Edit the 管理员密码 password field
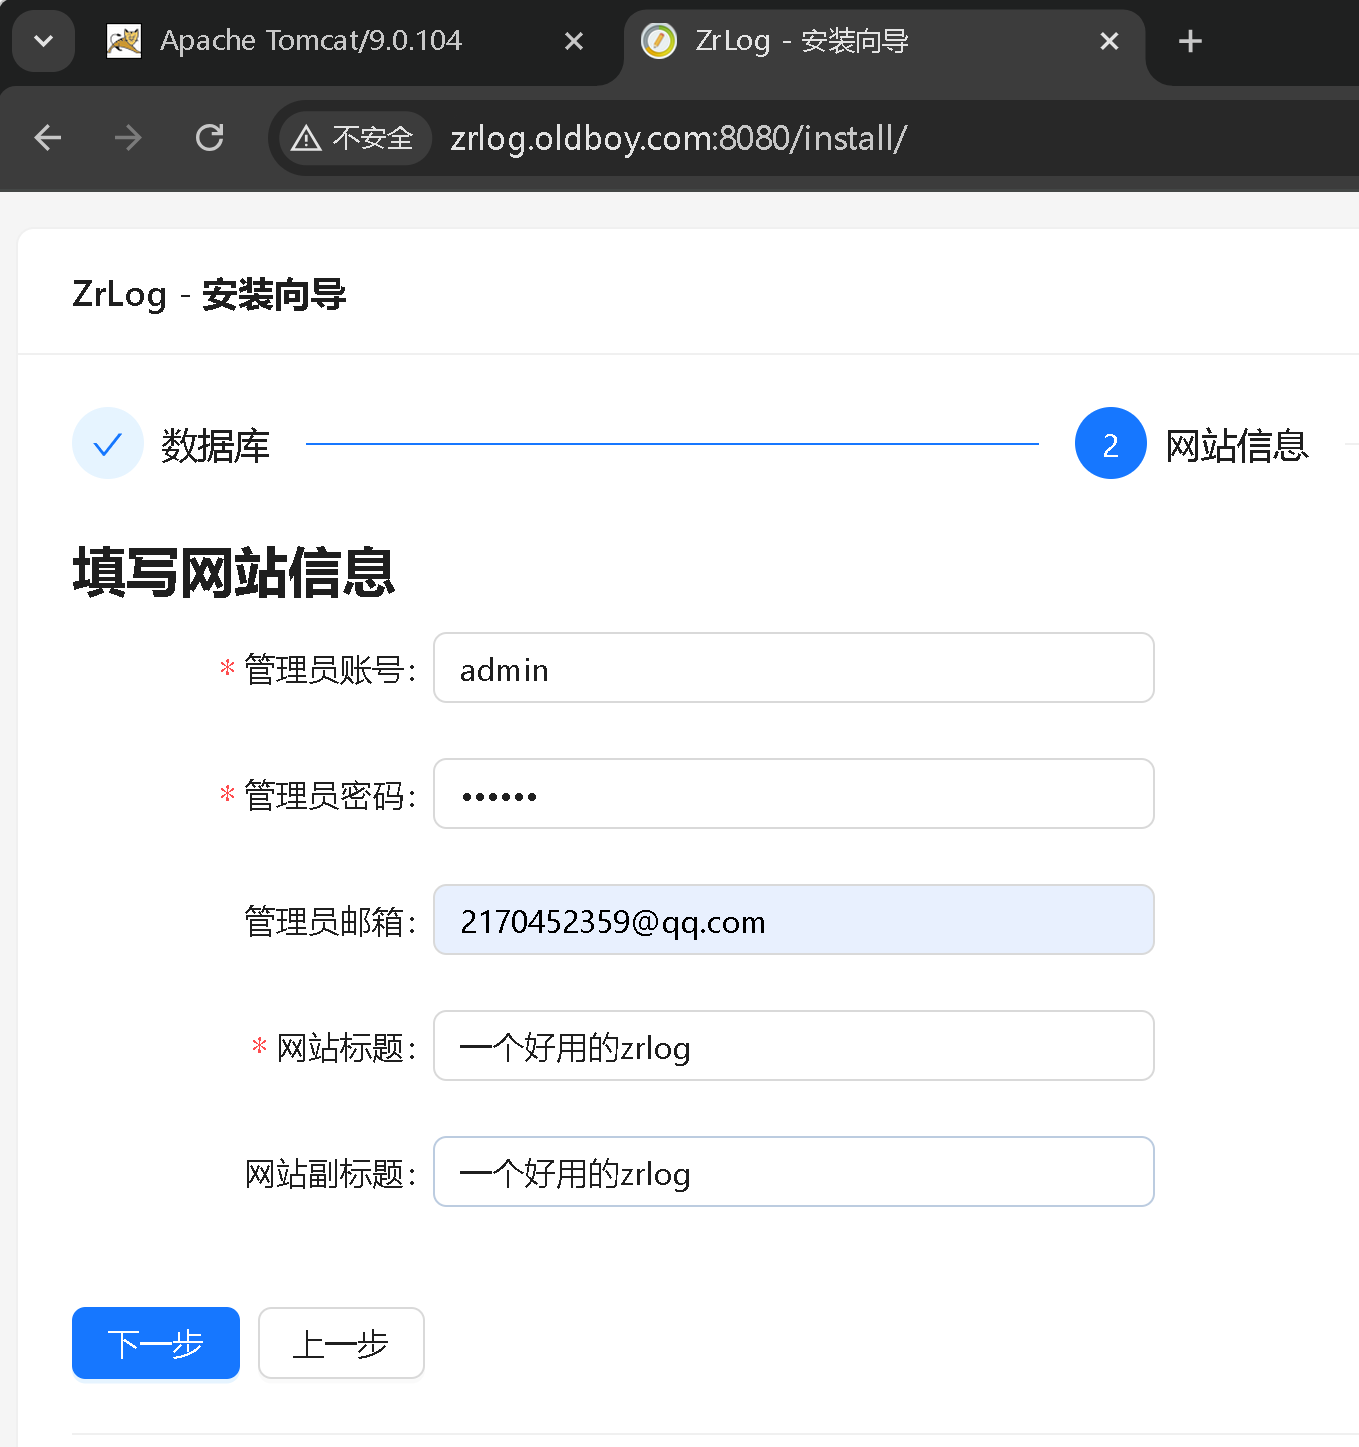Image resolution: width=1359 pixels, height=1447 pixels. coord(794,794)
